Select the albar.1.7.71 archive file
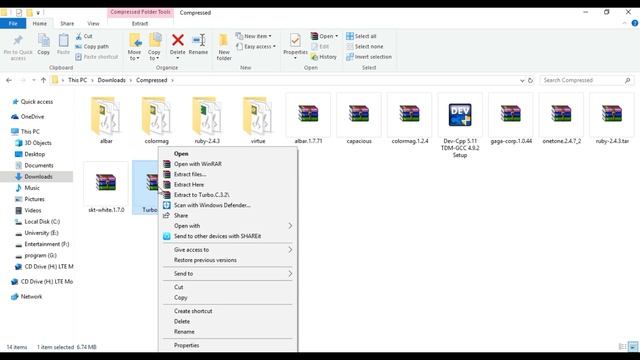This screenshot has height=360, width=640. point(308,118)
